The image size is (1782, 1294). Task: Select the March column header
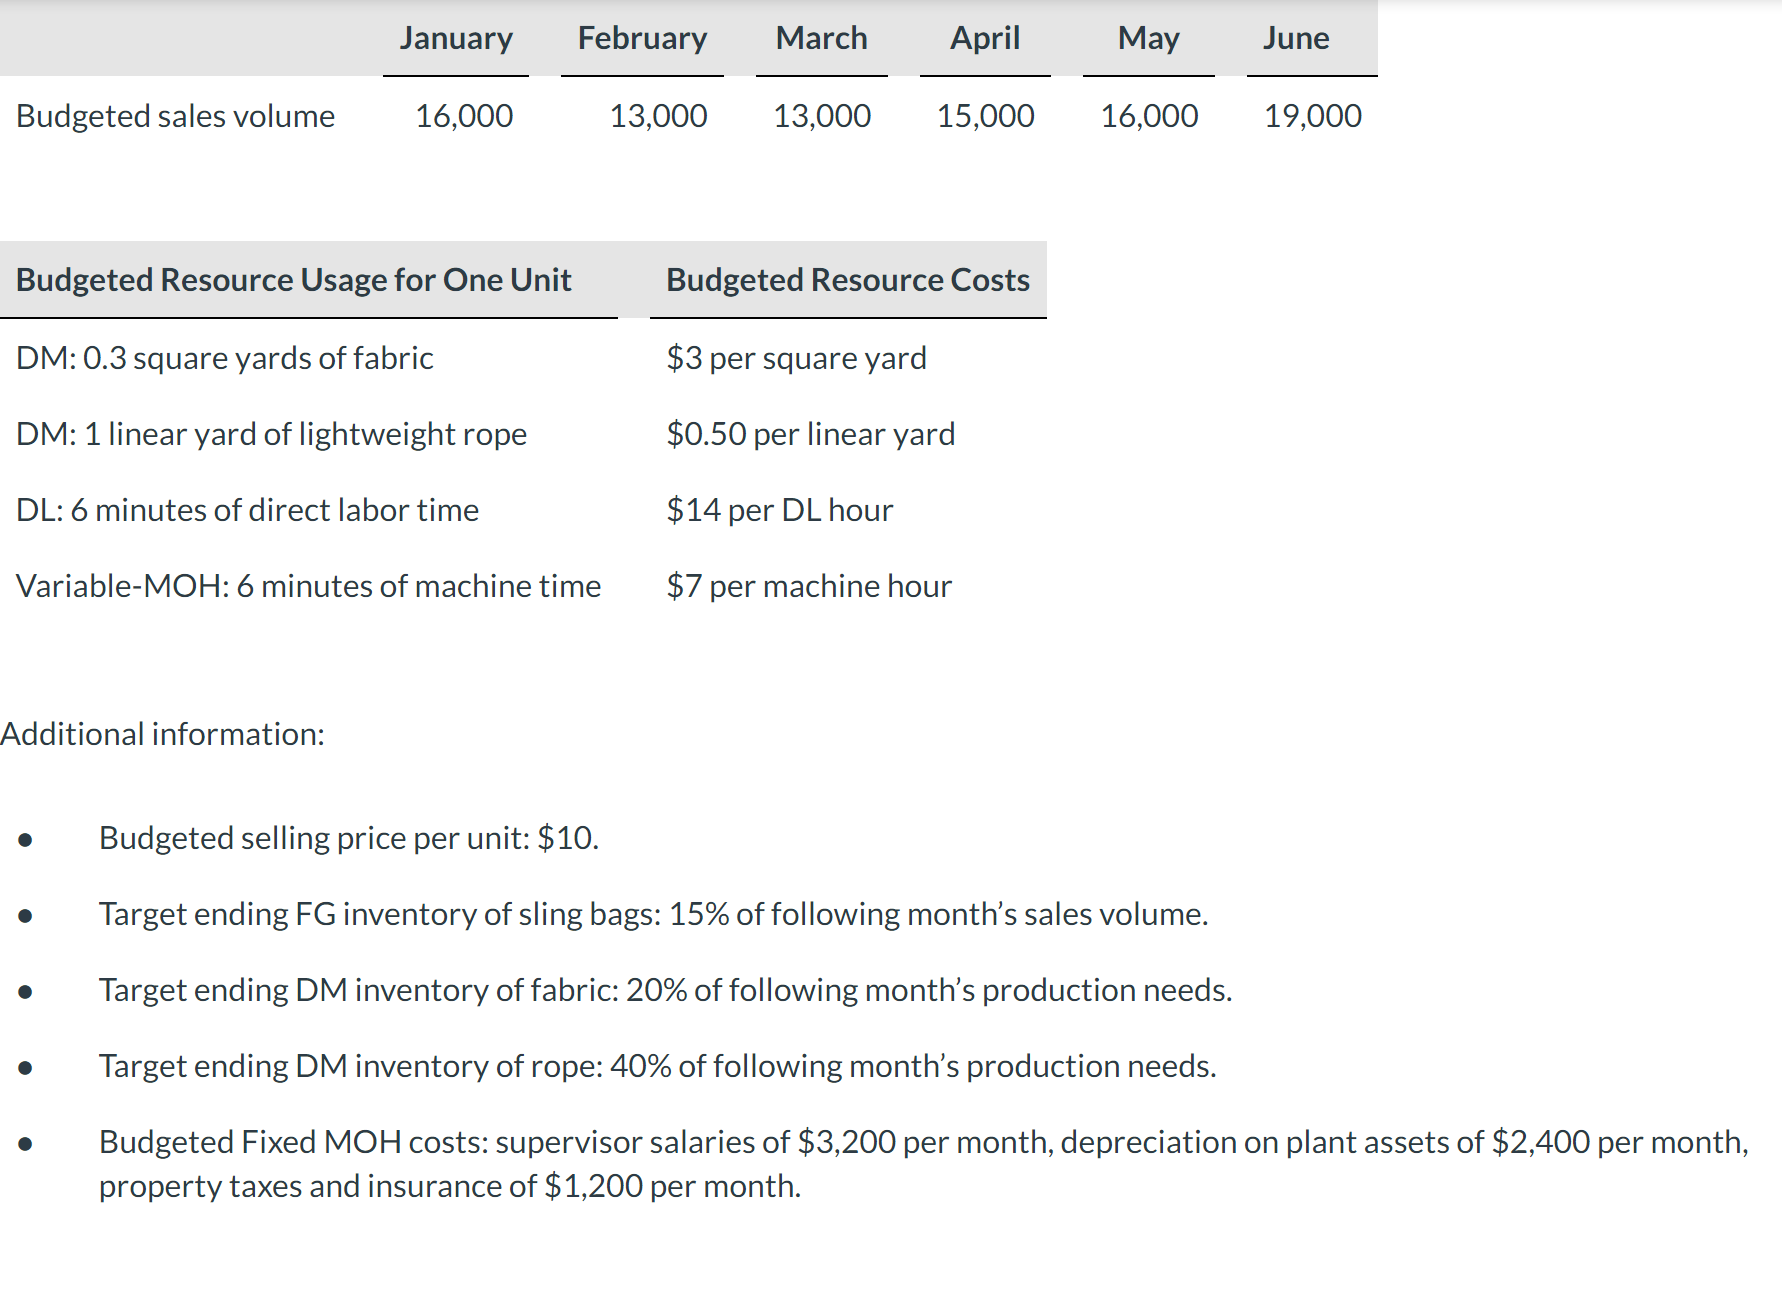click(821, 38)
